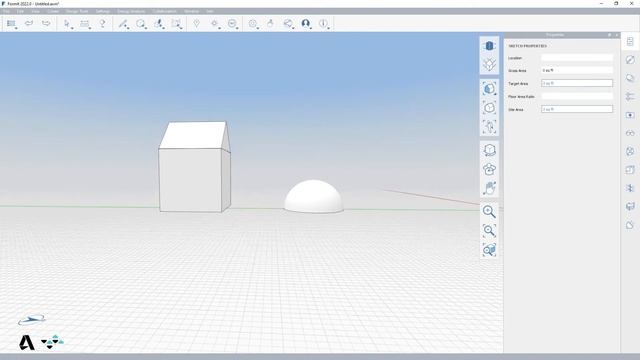Open the sliders palette icon in sidebar

(630, 96)
